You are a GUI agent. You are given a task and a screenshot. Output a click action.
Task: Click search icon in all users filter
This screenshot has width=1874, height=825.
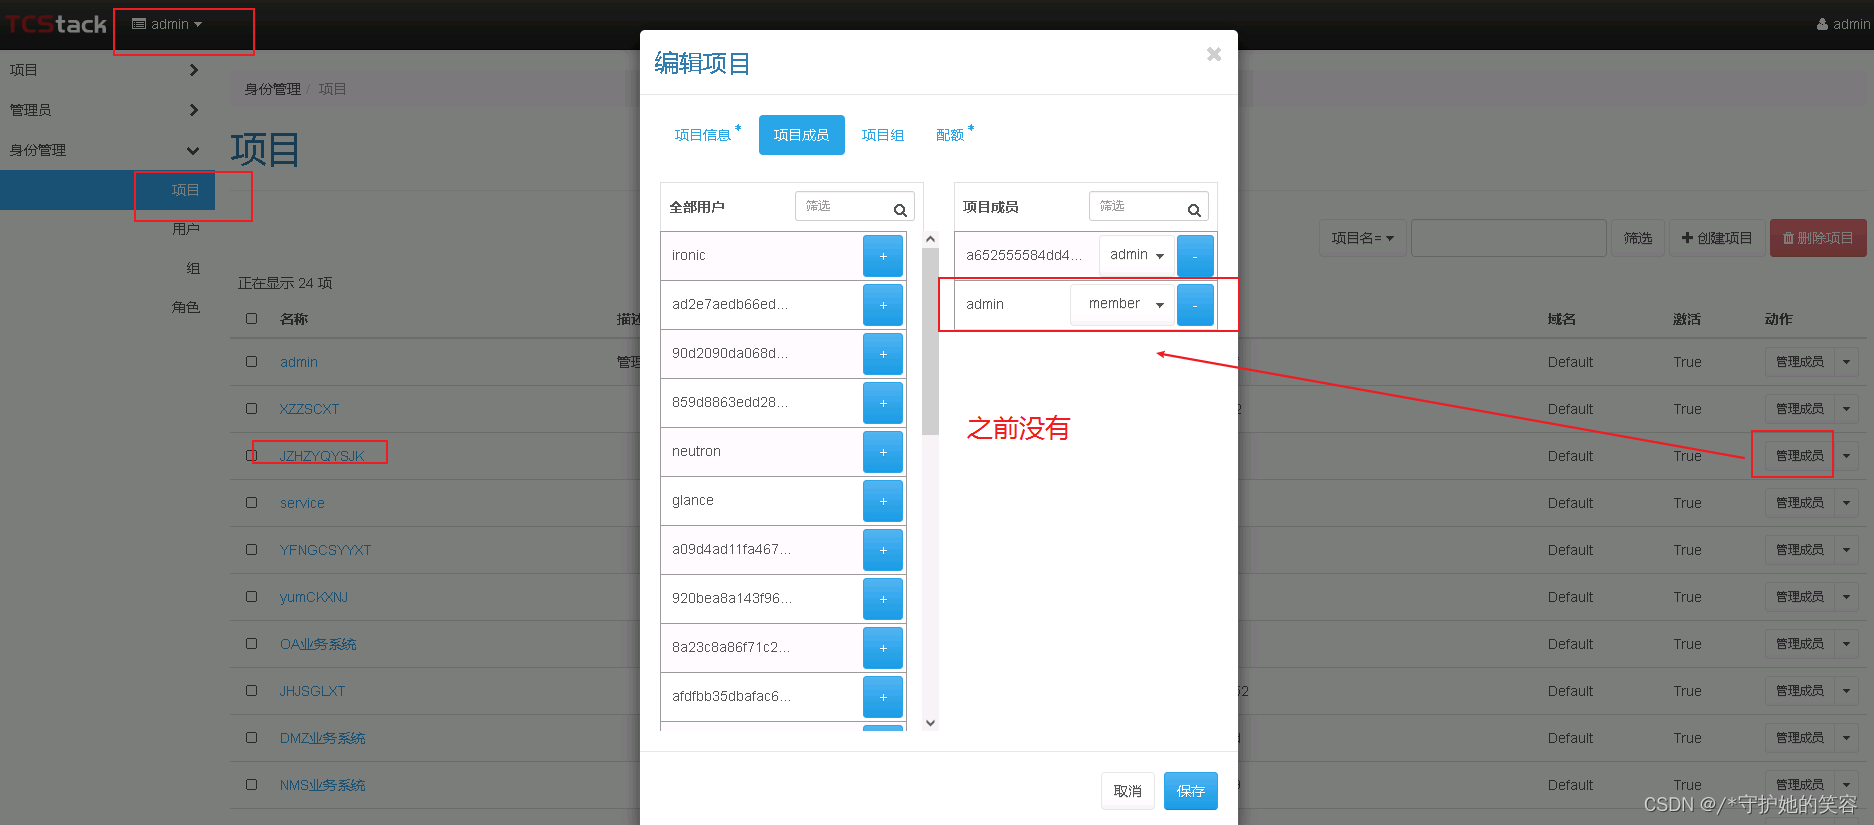[x=900, y=210]
